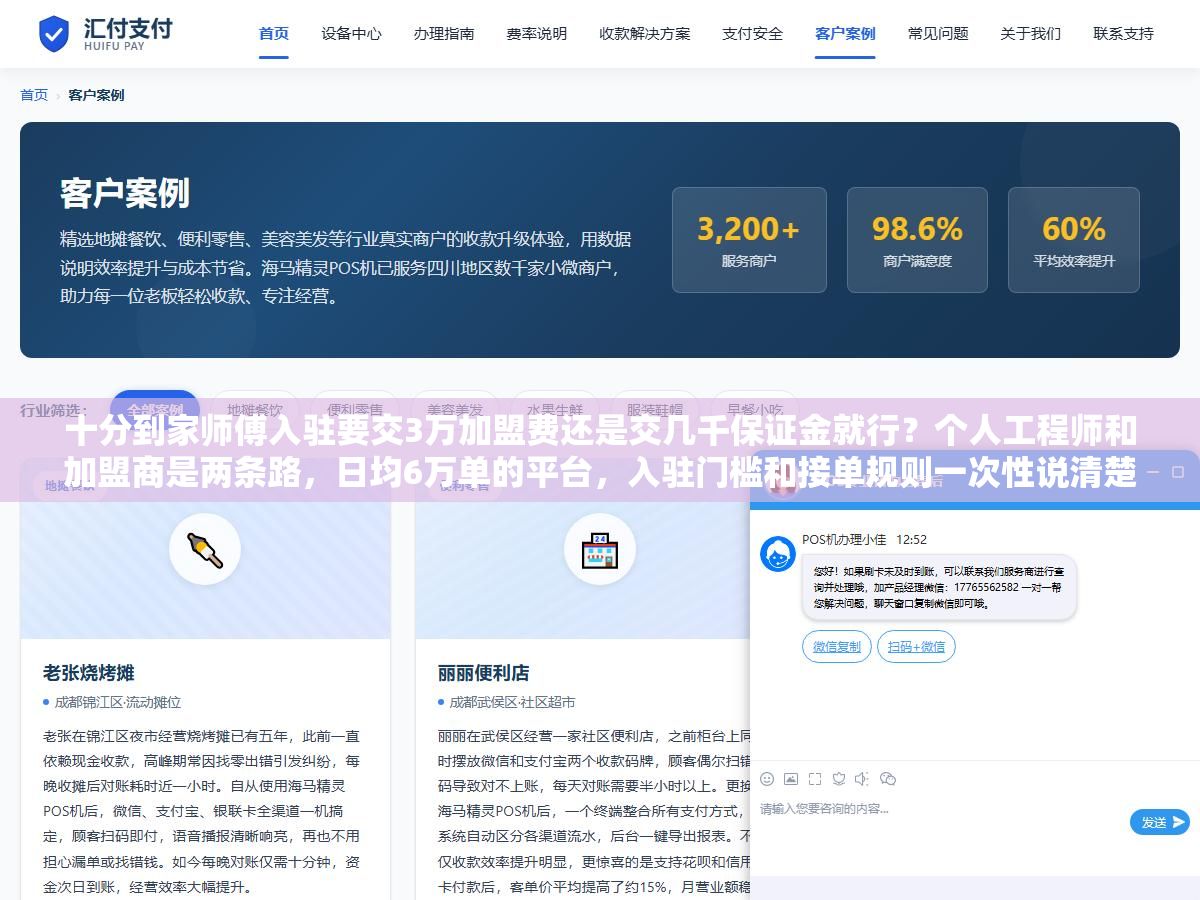Screen dimensions: 1200x900
Task: Go to 设备中心 in the top menu
Action: pyautogui.click(x=351, y=33)
